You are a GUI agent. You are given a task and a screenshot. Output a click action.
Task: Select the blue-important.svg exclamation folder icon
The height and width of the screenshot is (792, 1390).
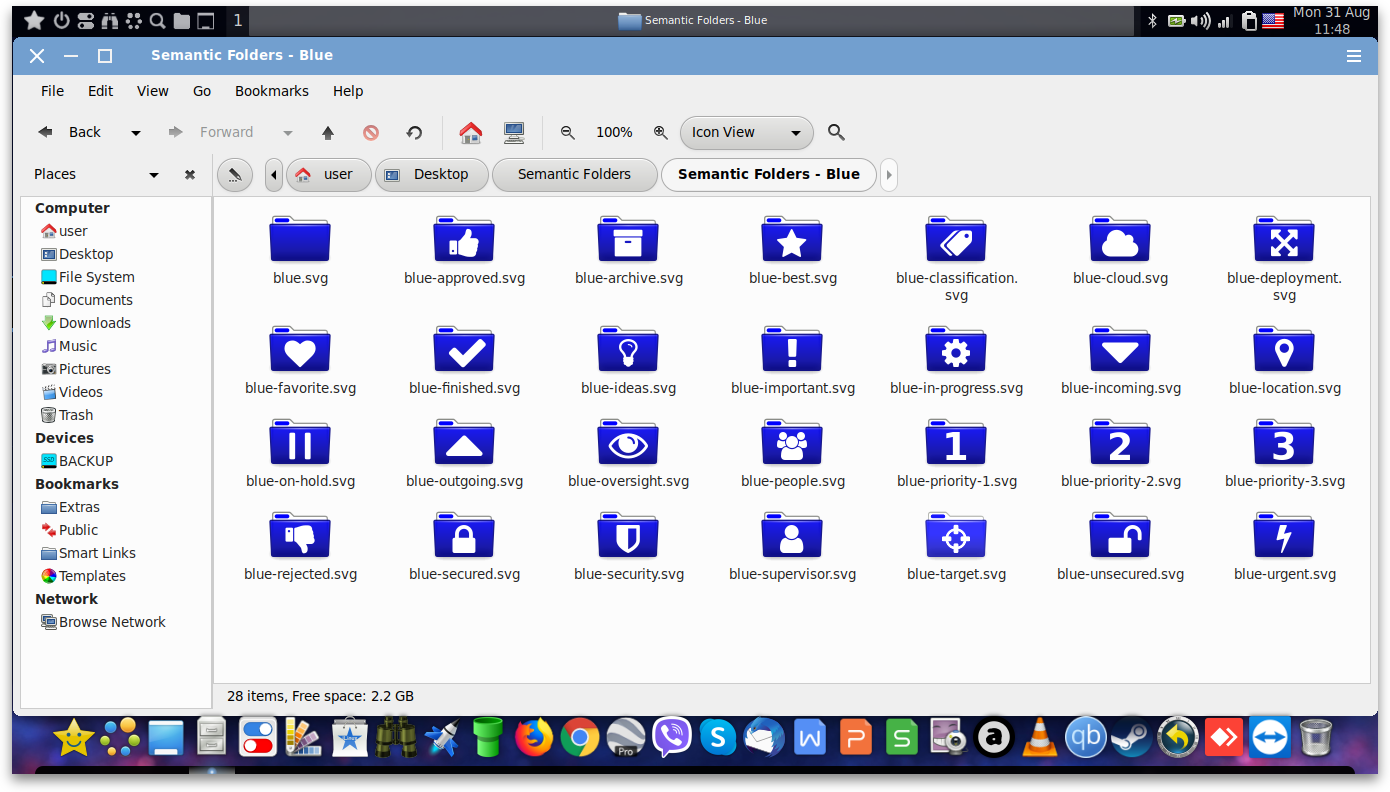[792, 349]
